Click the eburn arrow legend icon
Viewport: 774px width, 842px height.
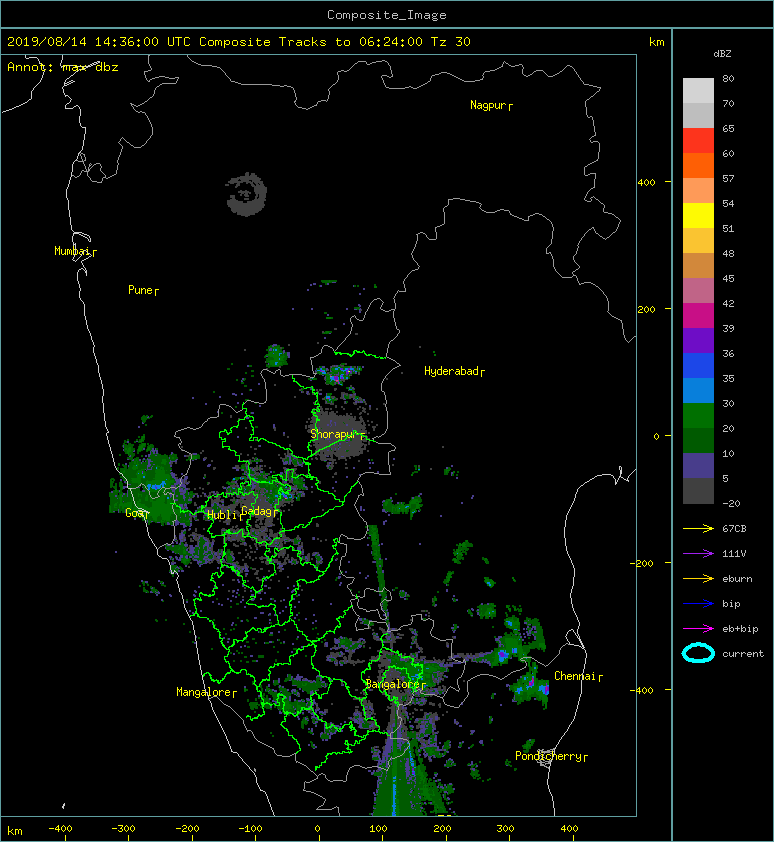pos(698,579)
